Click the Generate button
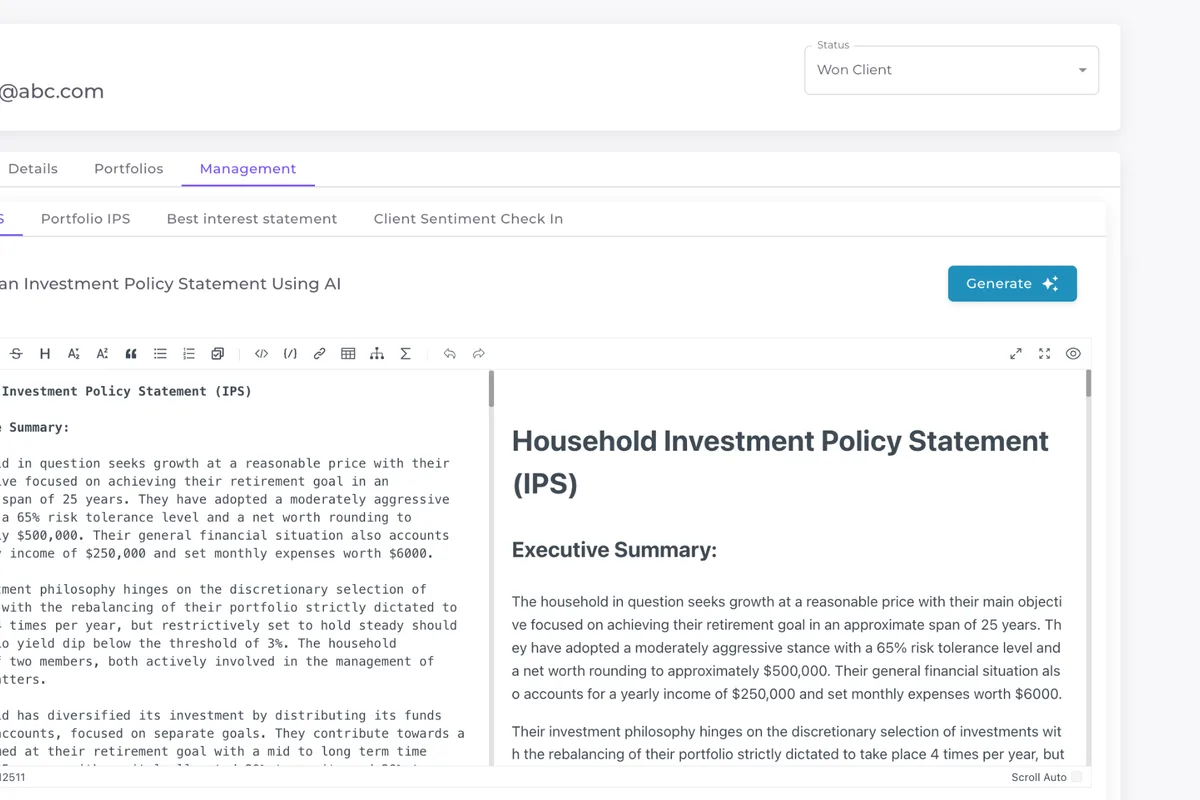The image size is (1200, 800). 1012,284
